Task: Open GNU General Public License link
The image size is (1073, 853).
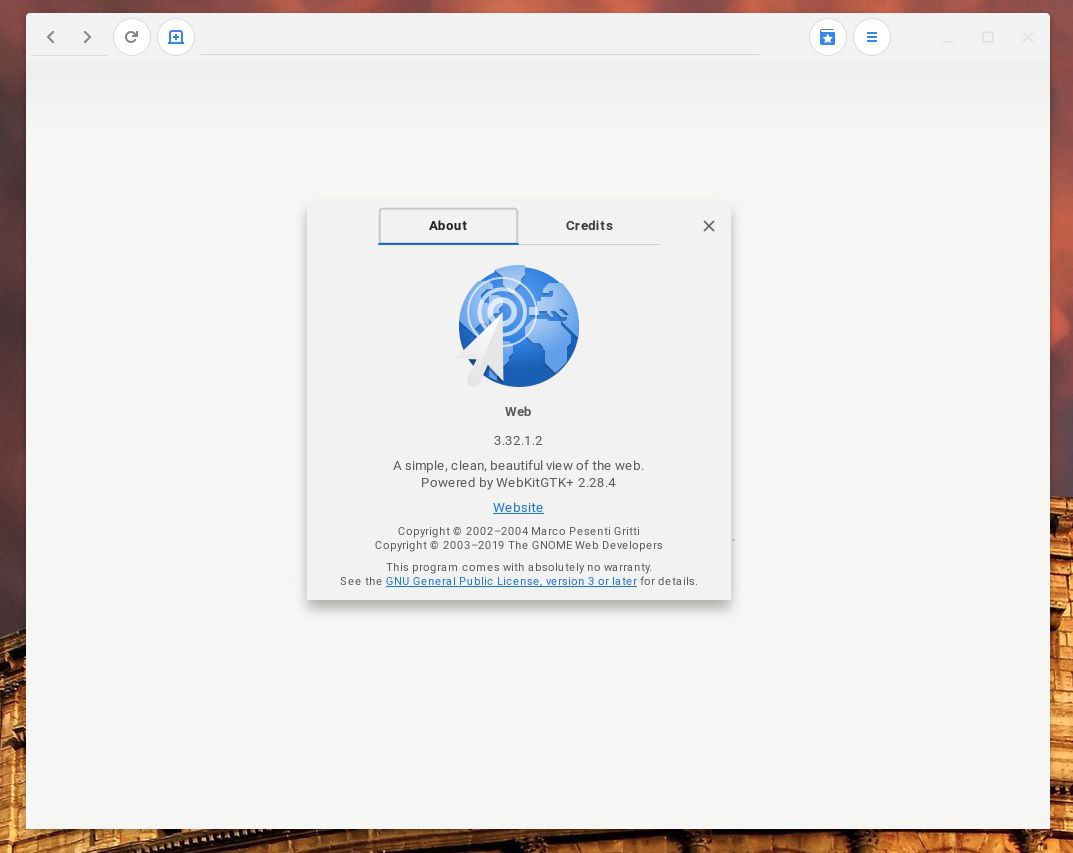Action: coord(511,581)
